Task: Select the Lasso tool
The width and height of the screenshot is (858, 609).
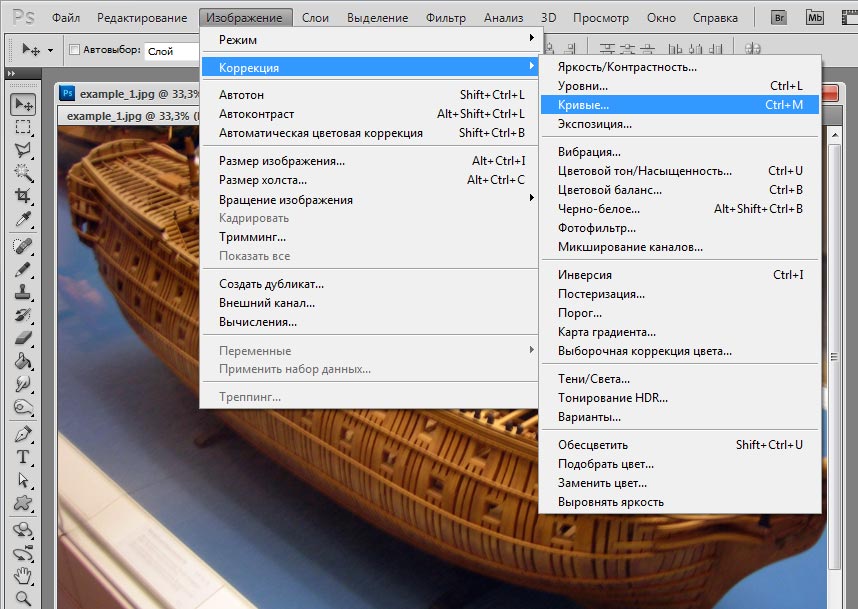Action: (23, 150)
